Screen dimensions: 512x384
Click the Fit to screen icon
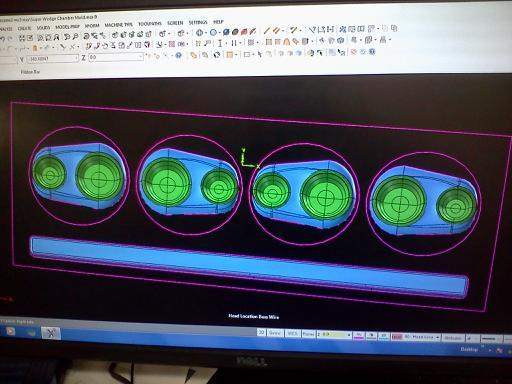(x=22, y=38)
